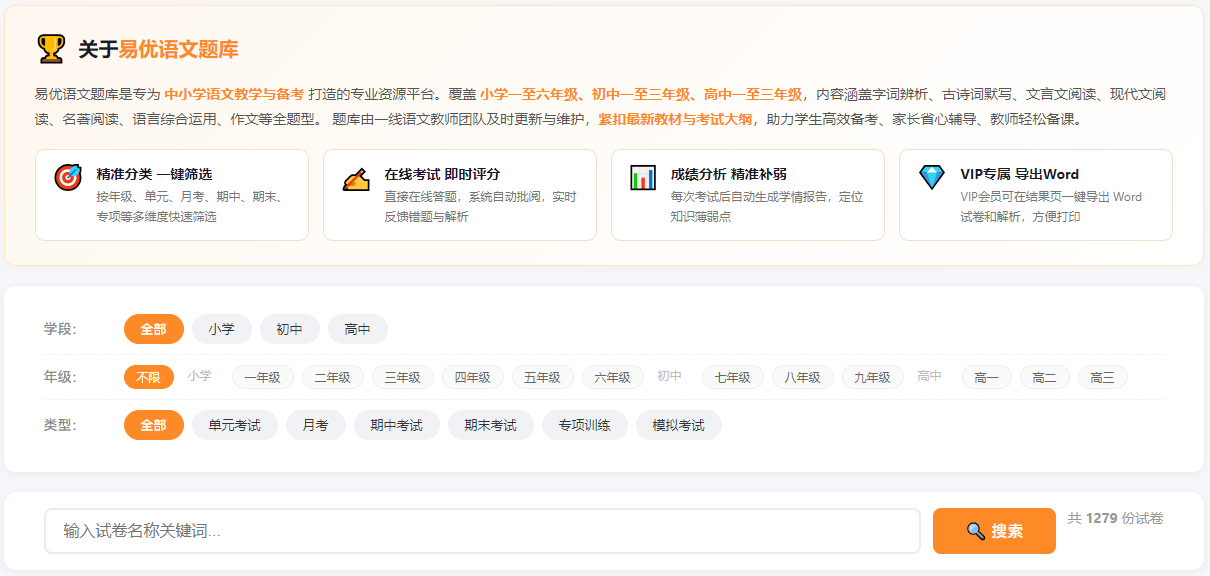Viewport: 1210px width, 576px height.
Task: Click the 年级: filter label
Action: pos(60,377)
